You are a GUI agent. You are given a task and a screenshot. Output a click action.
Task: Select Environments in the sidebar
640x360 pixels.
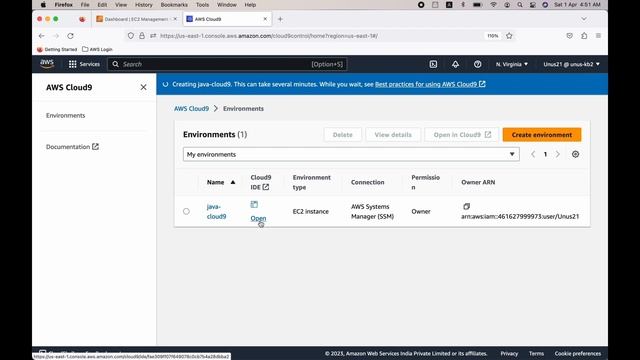click(x=66, y=116)
